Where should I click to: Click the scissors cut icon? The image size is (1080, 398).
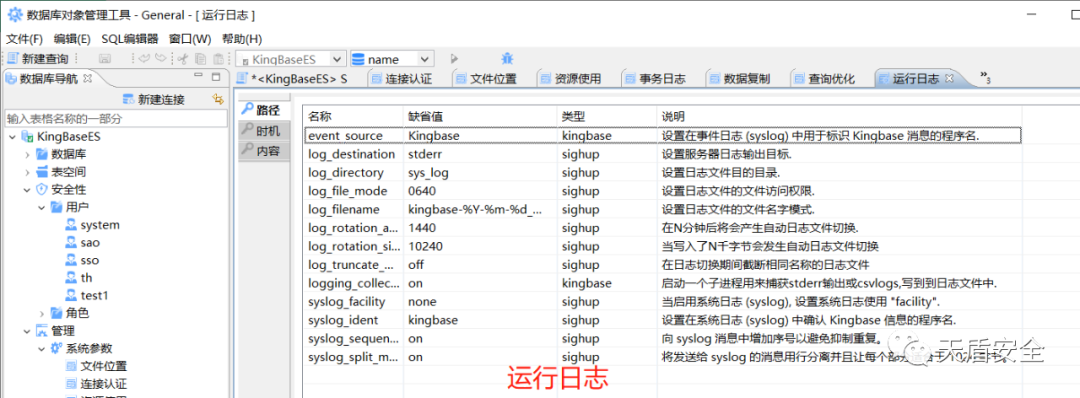pyautogui.click(x=183, y=59)
